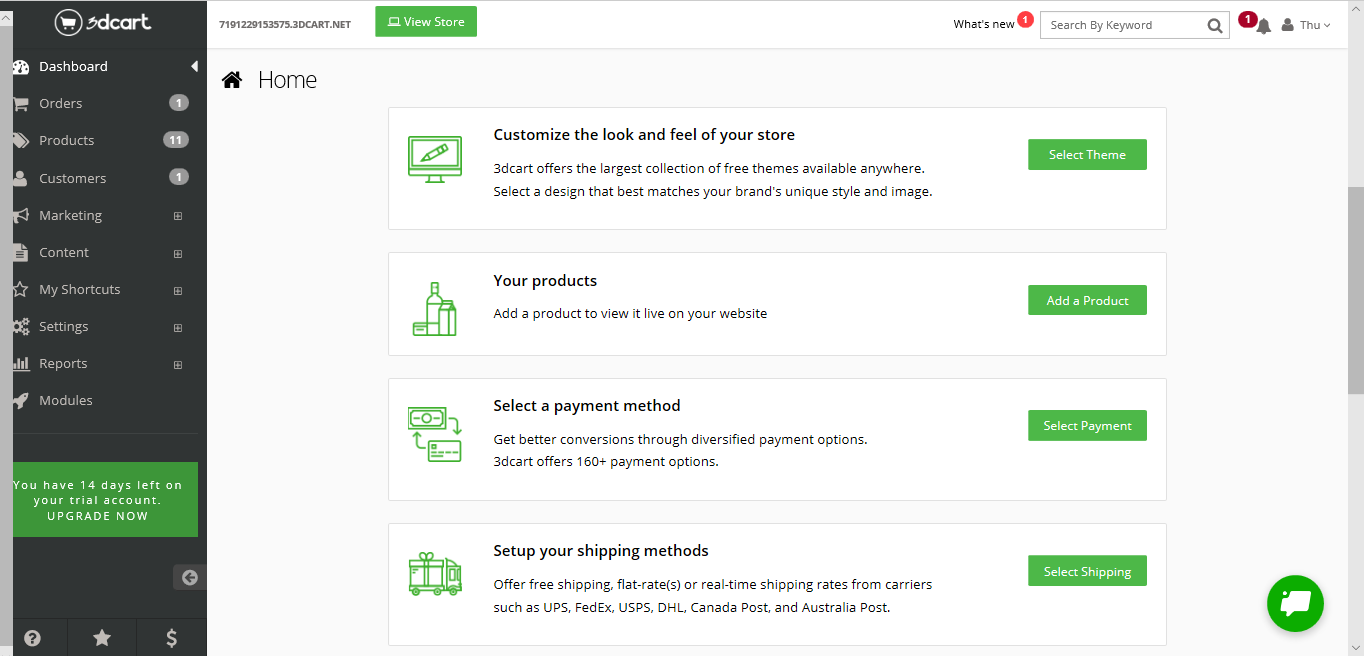
Task: Click the View Store button
Action: [x=426, y=22]
